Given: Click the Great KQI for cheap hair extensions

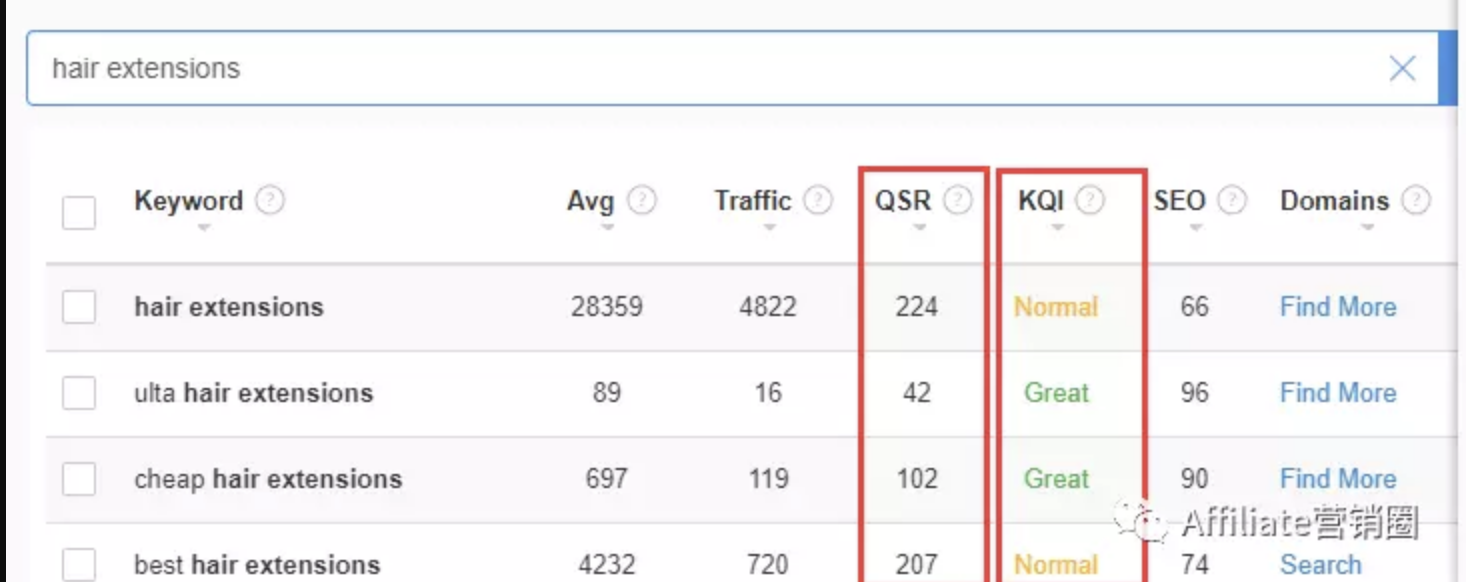Looking at the screenshot, I should [x=1056, y=479].
